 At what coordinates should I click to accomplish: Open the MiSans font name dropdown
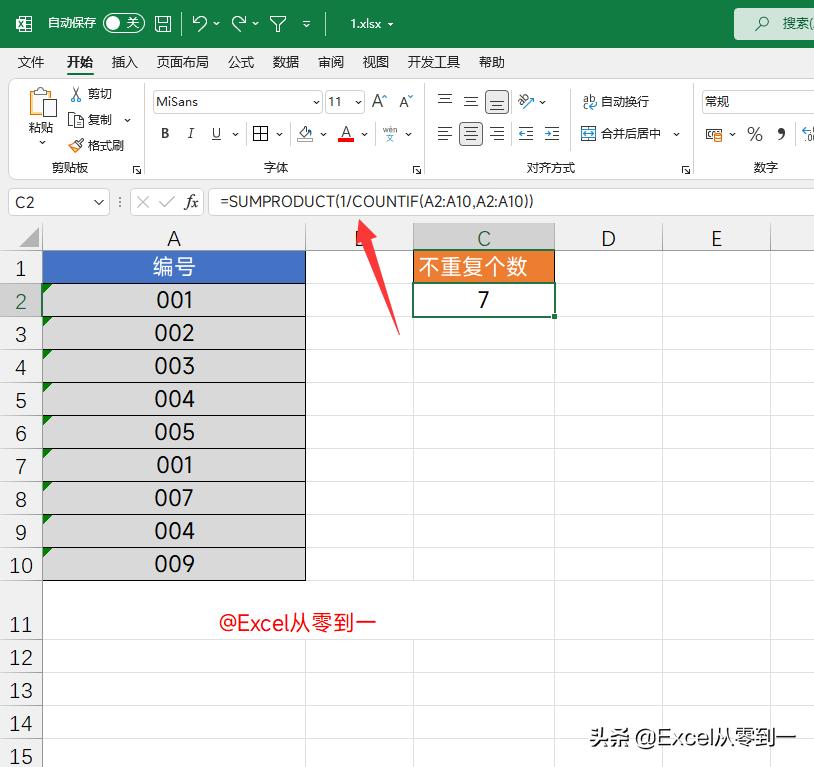click(315, 101)
